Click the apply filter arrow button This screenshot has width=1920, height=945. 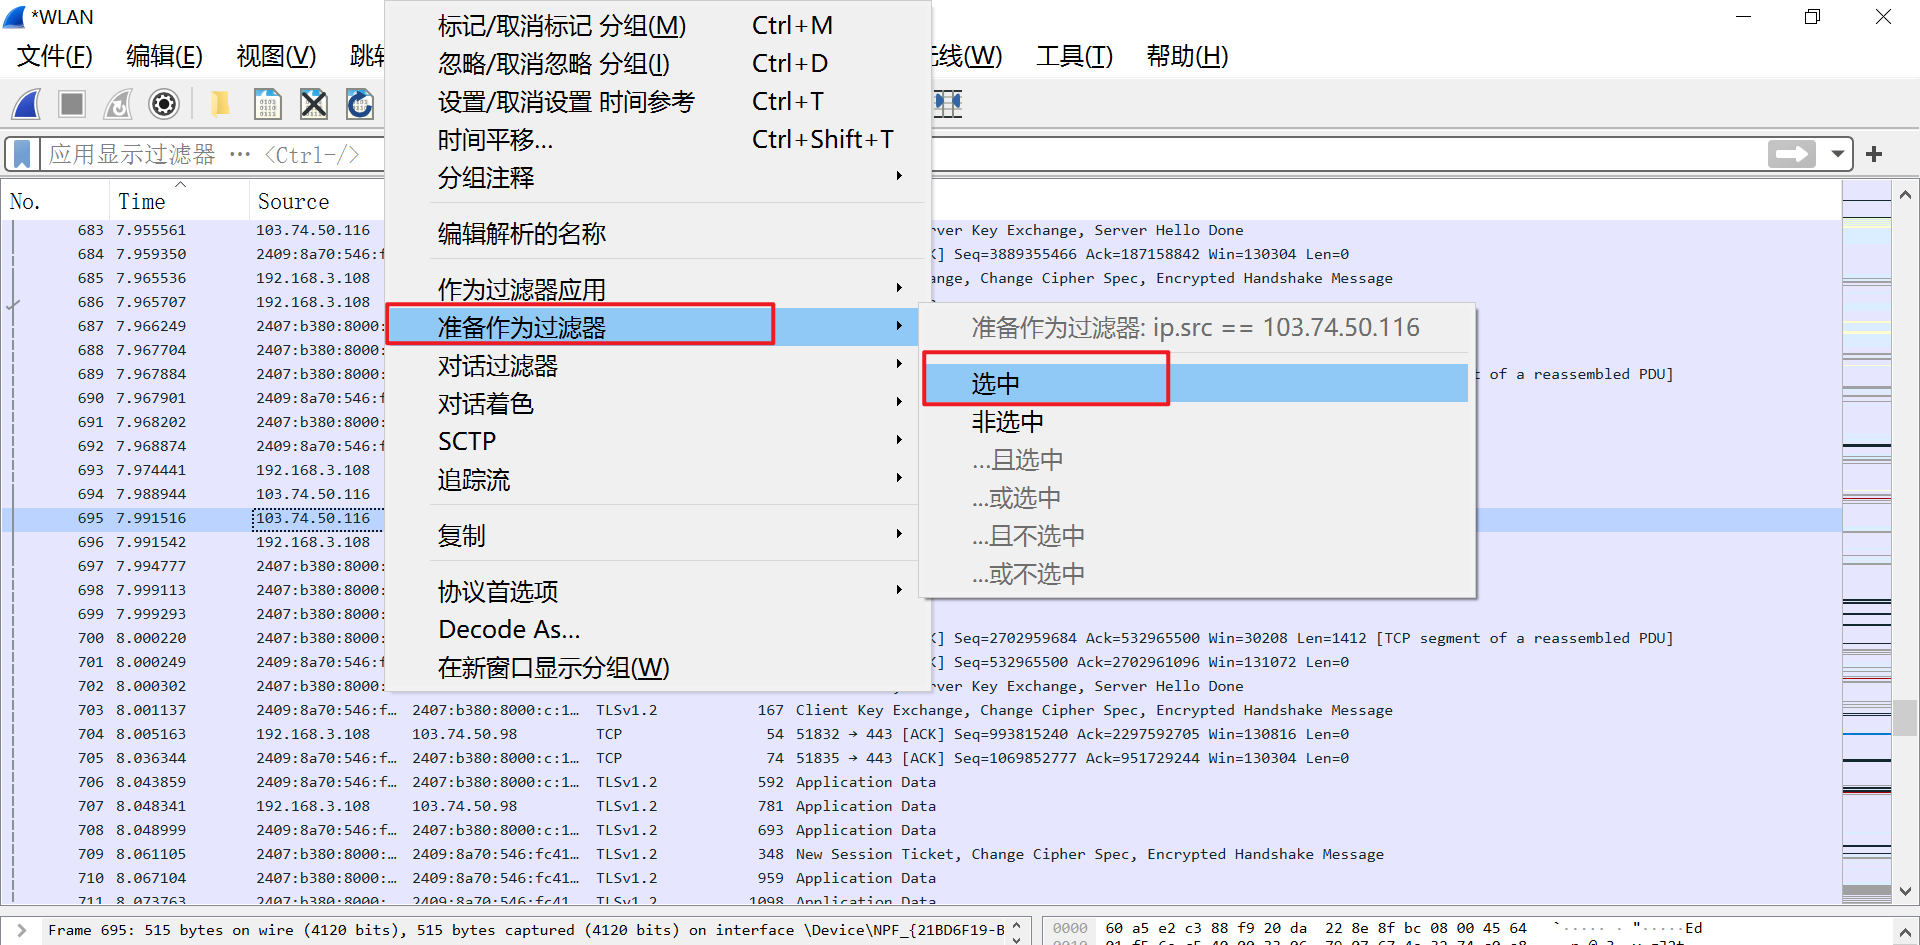coord(1791,154)
